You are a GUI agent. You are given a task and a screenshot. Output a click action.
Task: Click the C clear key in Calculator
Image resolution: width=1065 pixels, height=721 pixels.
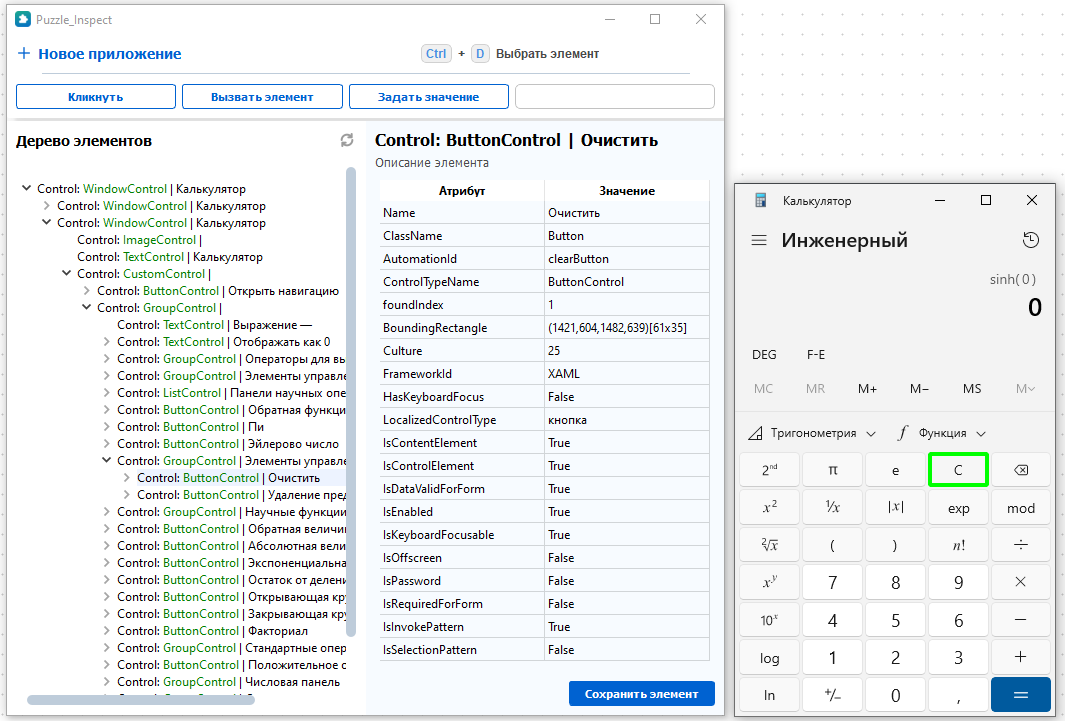958,470
